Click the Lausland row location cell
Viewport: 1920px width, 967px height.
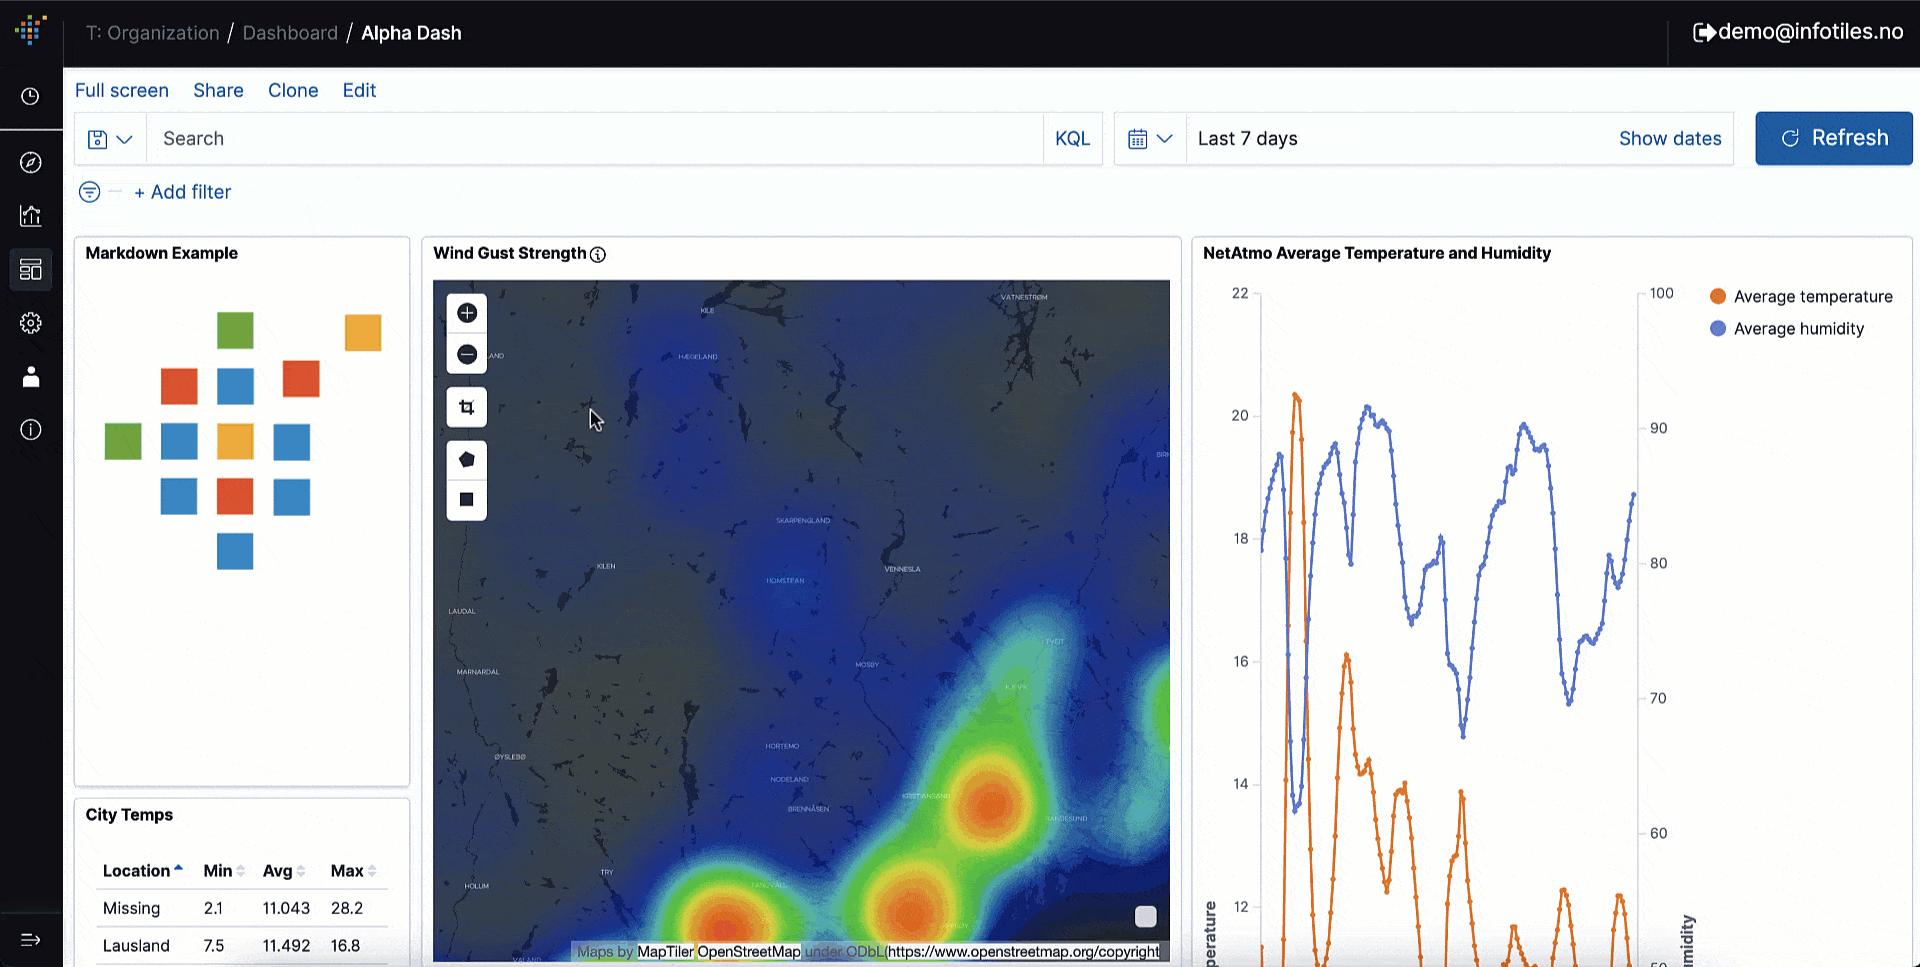pyautogui.click(x=136, y=946)
